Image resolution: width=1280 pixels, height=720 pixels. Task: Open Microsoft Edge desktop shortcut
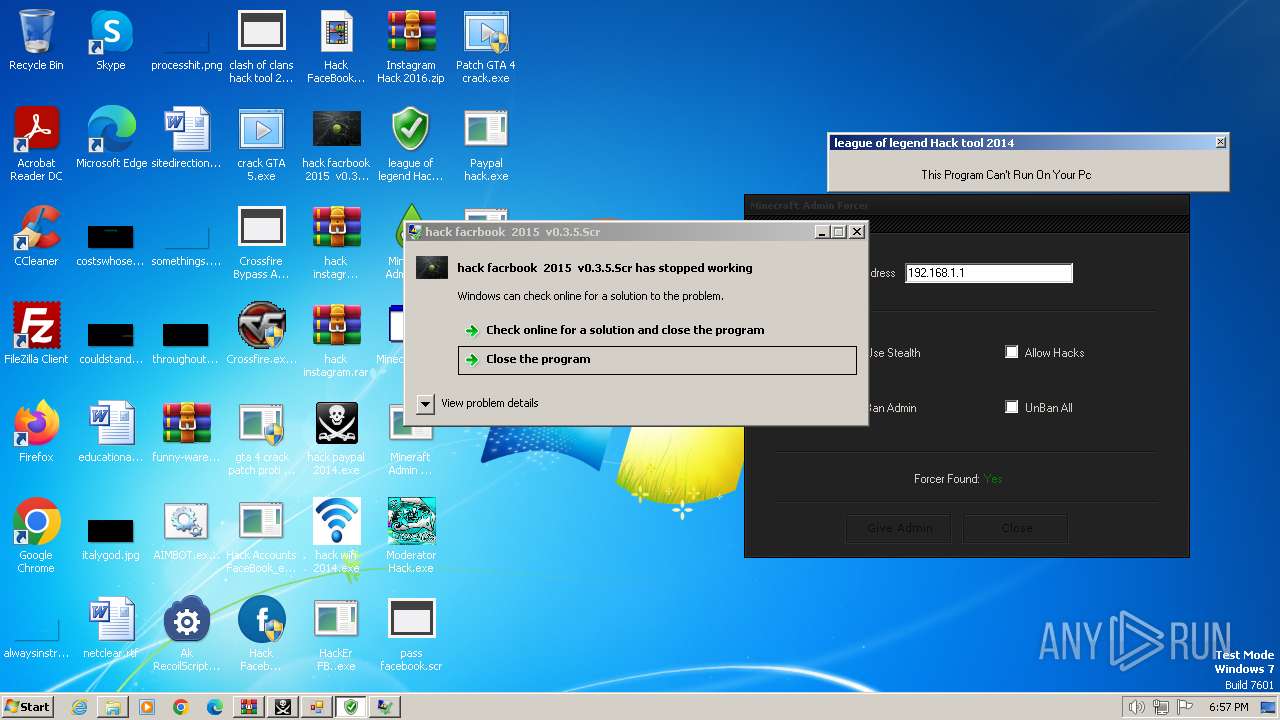click(111, 138)
